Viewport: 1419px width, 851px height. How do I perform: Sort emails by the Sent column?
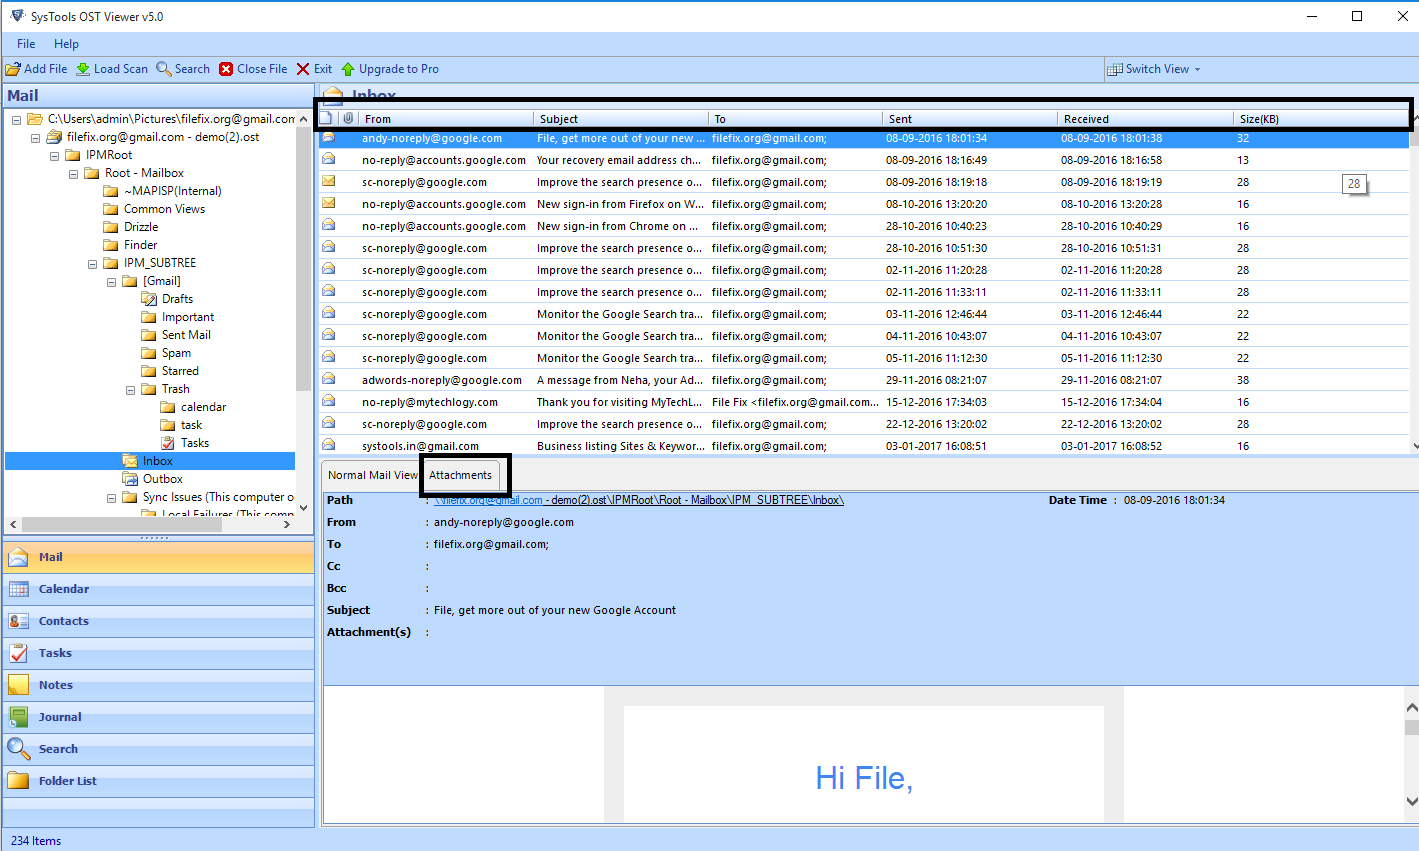pos(969,118)
